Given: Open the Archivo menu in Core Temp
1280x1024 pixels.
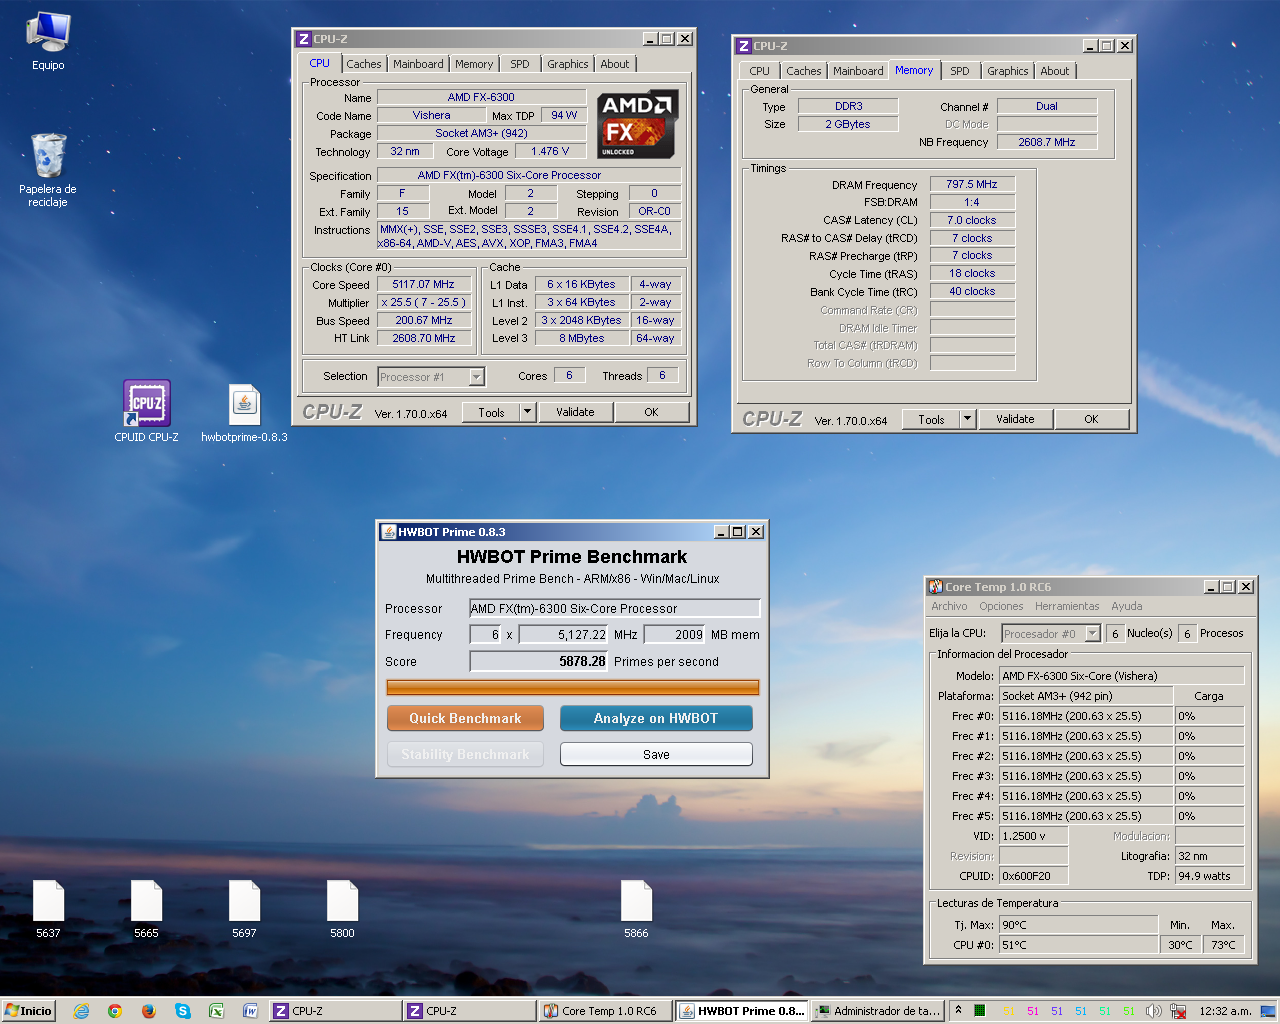Looking at the screenshot, I should pyautogui.click(x=949, y=606).
